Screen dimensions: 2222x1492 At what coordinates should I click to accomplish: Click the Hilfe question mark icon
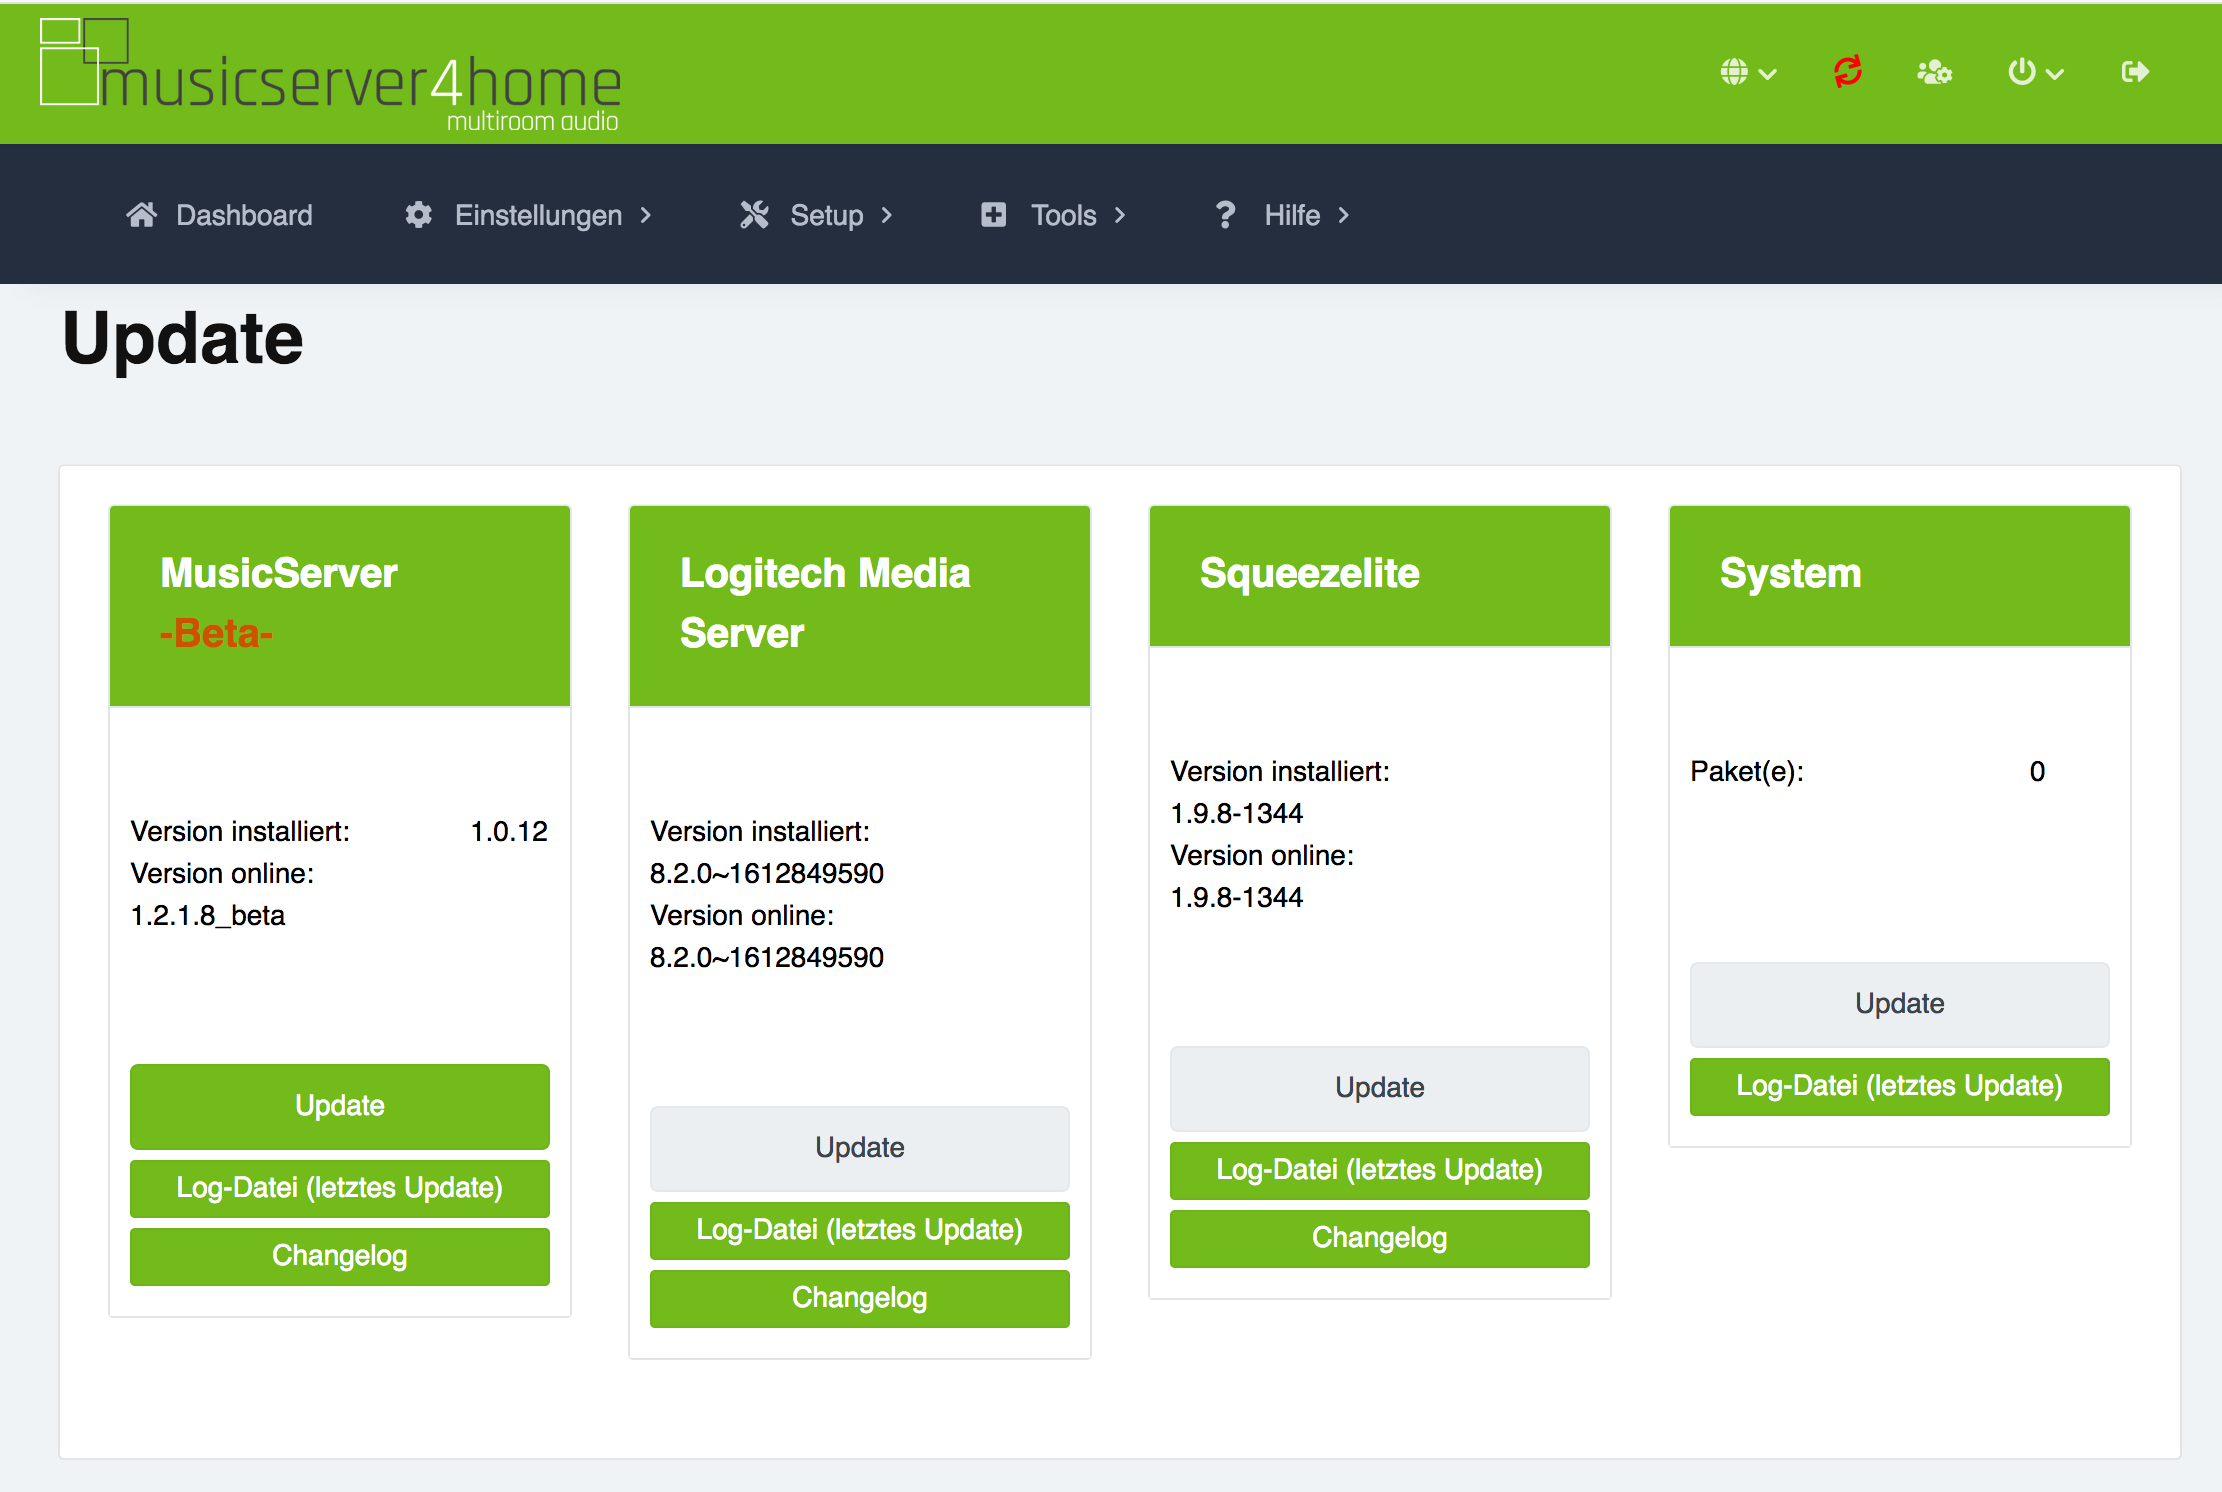(1225, 215)
